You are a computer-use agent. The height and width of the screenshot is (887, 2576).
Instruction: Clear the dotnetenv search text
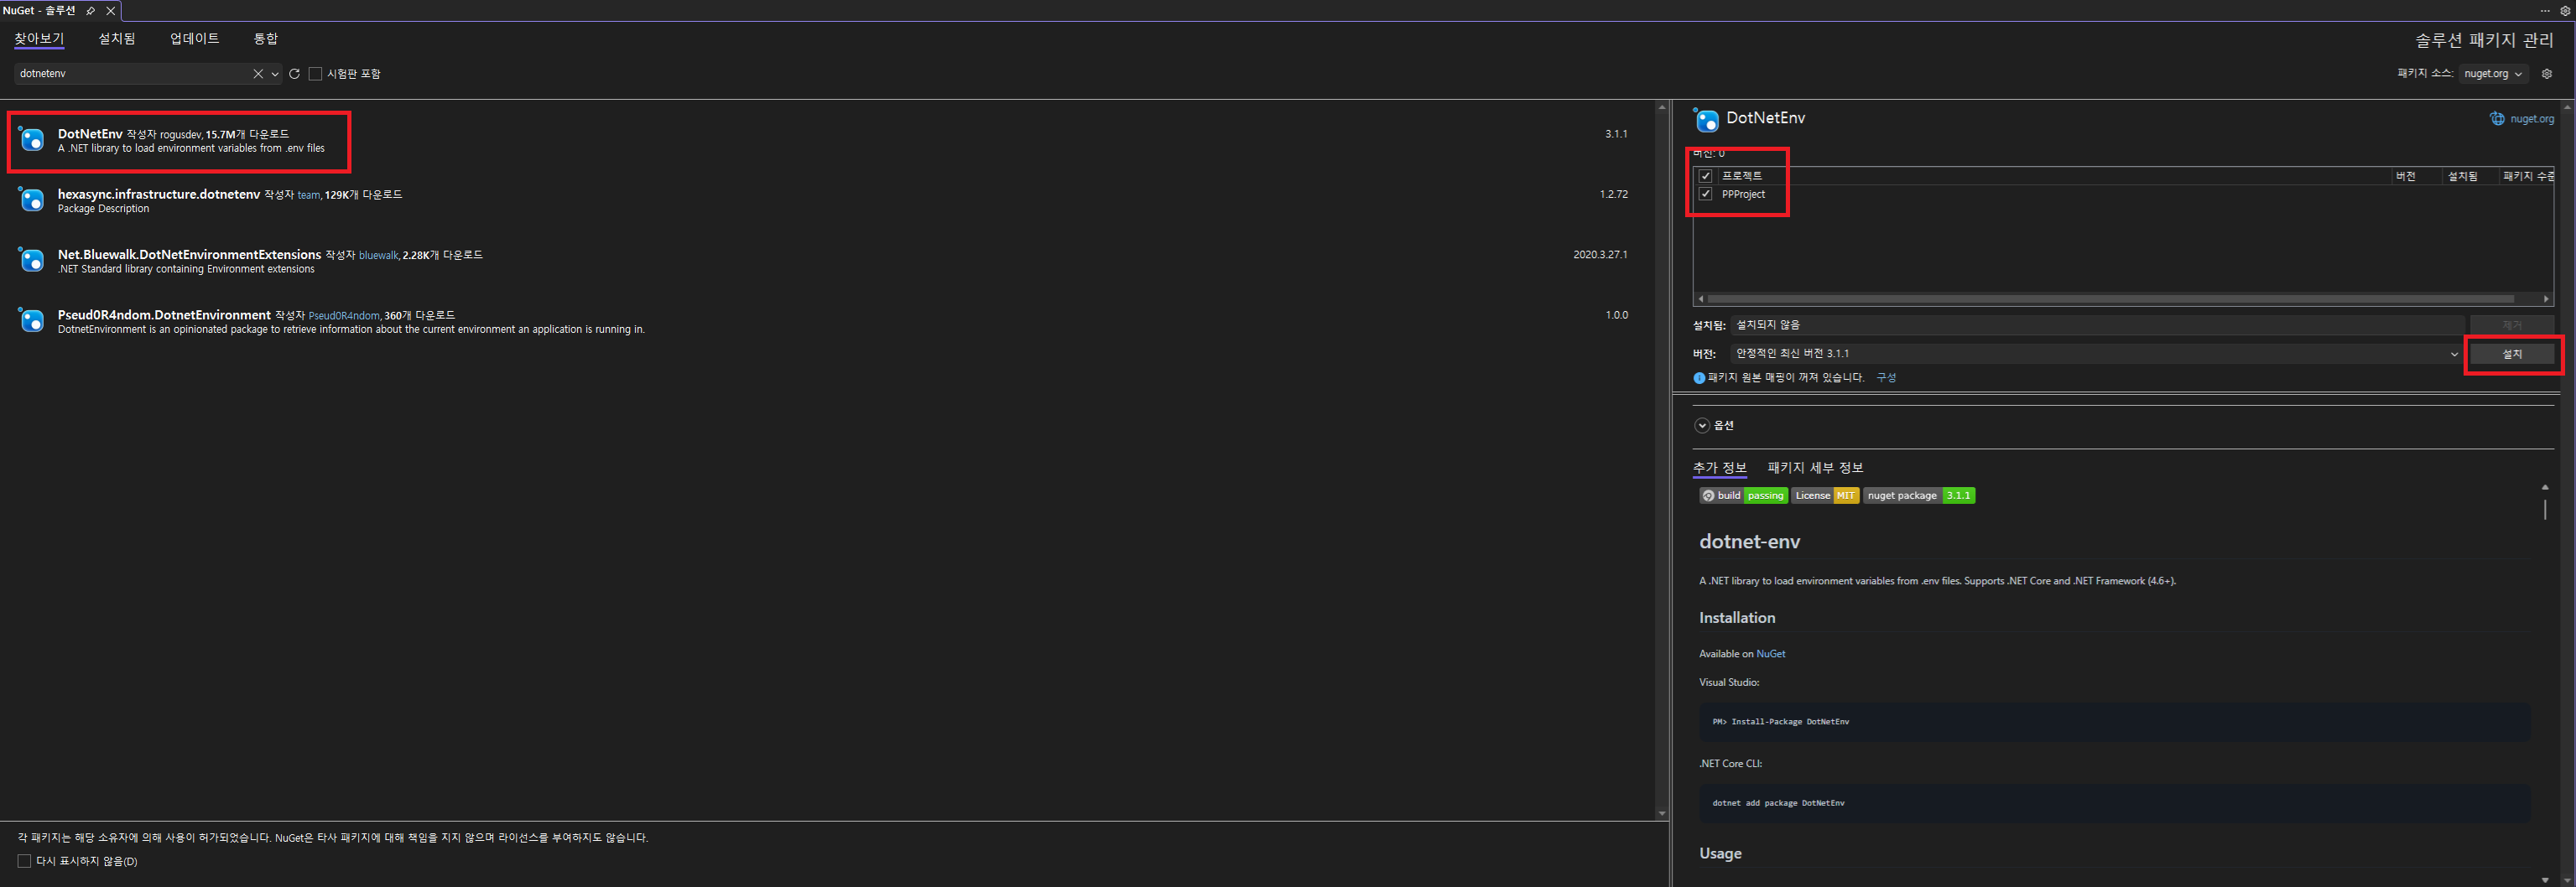[x=258, y=74]
